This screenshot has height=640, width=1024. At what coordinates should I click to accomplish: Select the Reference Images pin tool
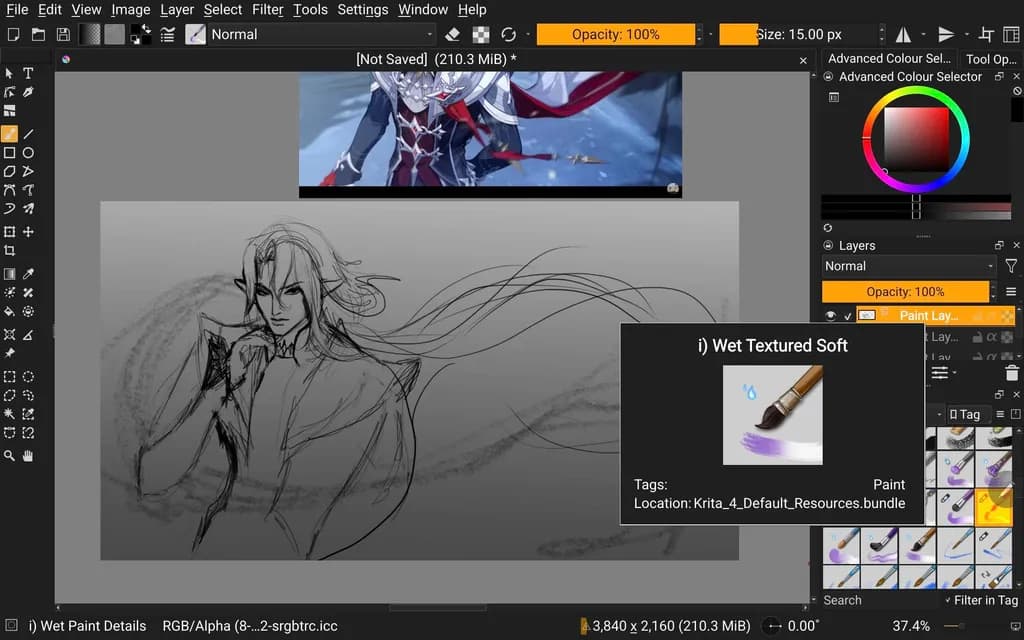point(9,353)
